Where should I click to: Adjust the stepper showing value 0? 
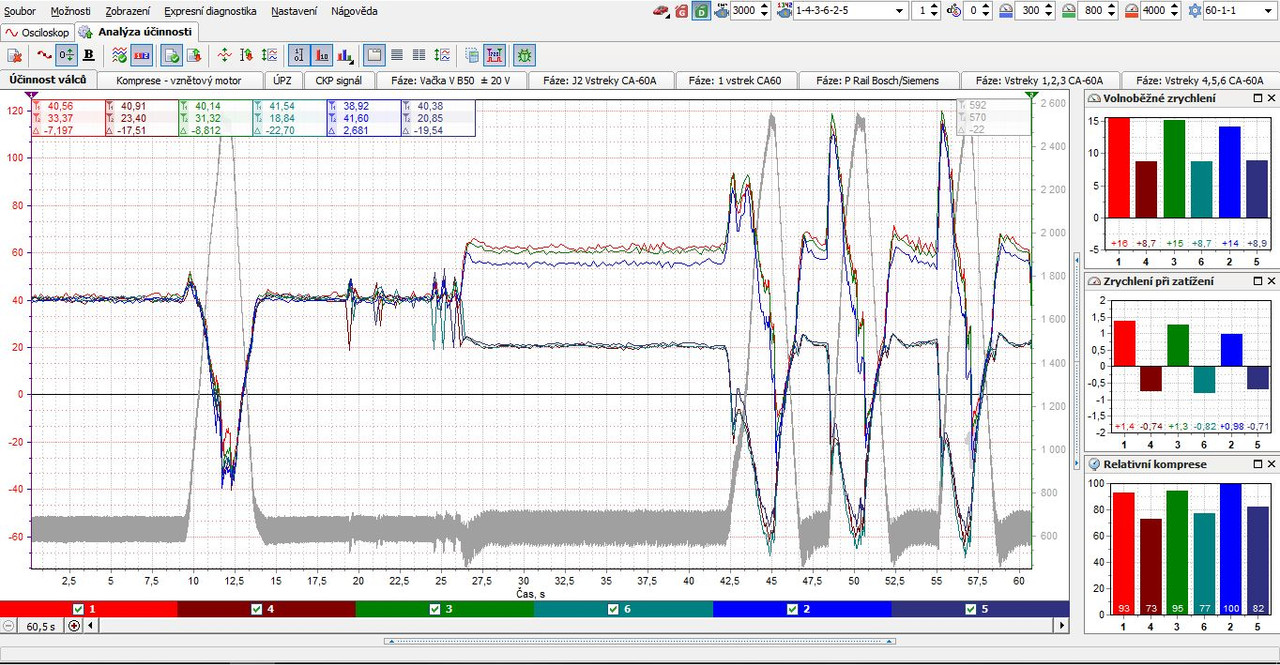(x=987, y=11)
